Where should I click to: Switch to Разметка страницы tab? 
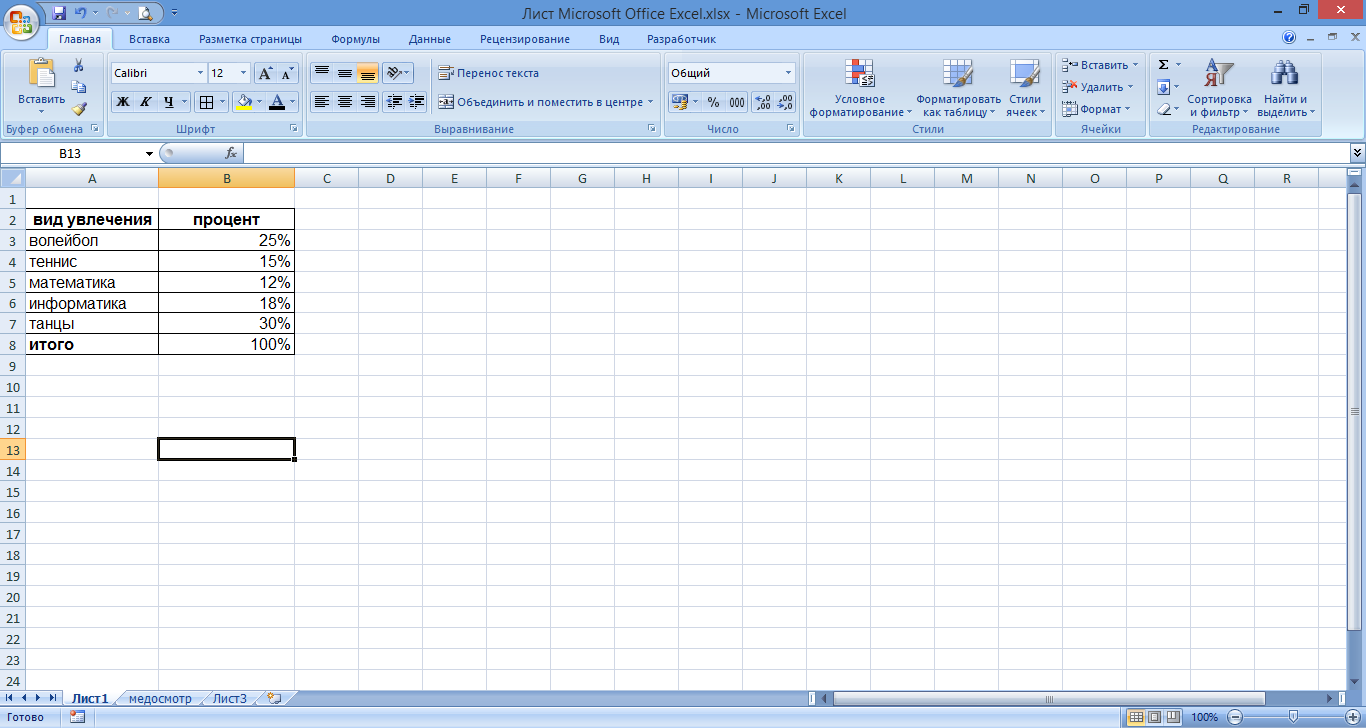click(250, 39)
